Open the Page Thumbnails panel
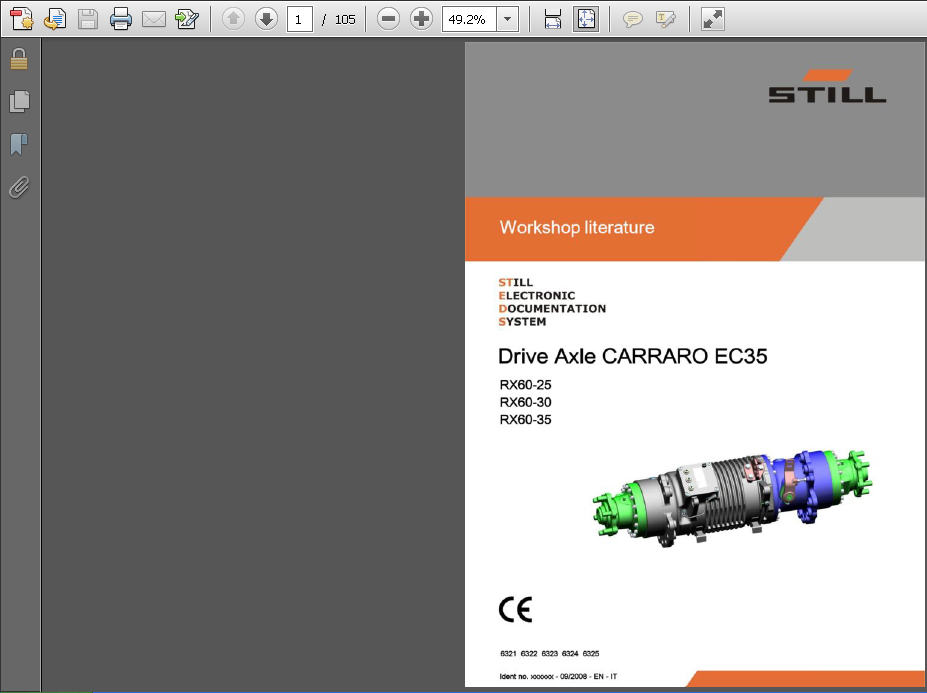 pyautogui.click(x=19, y=102)
